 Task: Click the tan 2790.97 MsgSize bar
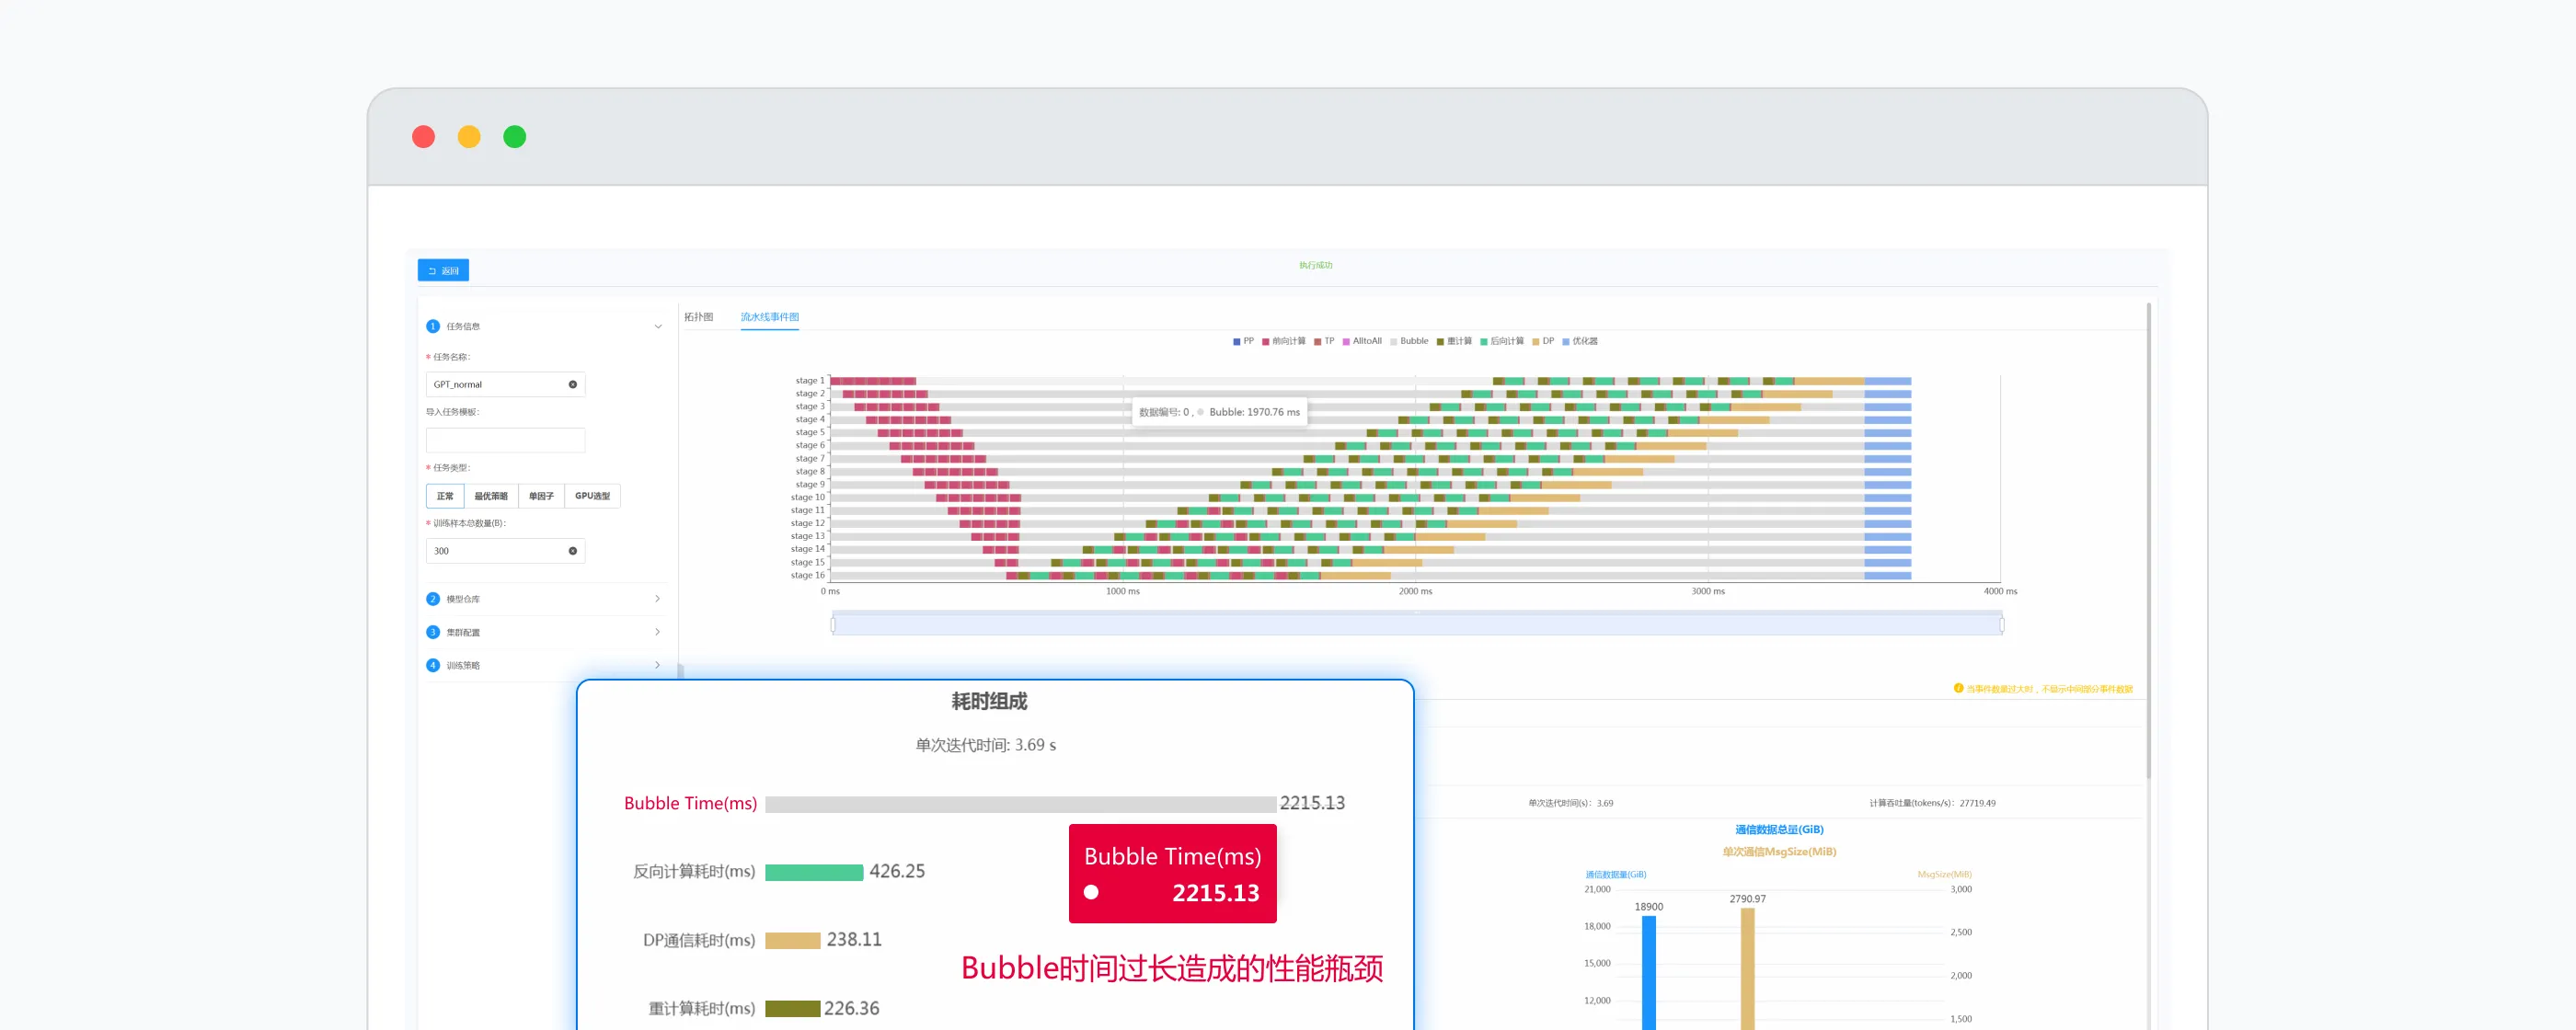pos(1747,968)
